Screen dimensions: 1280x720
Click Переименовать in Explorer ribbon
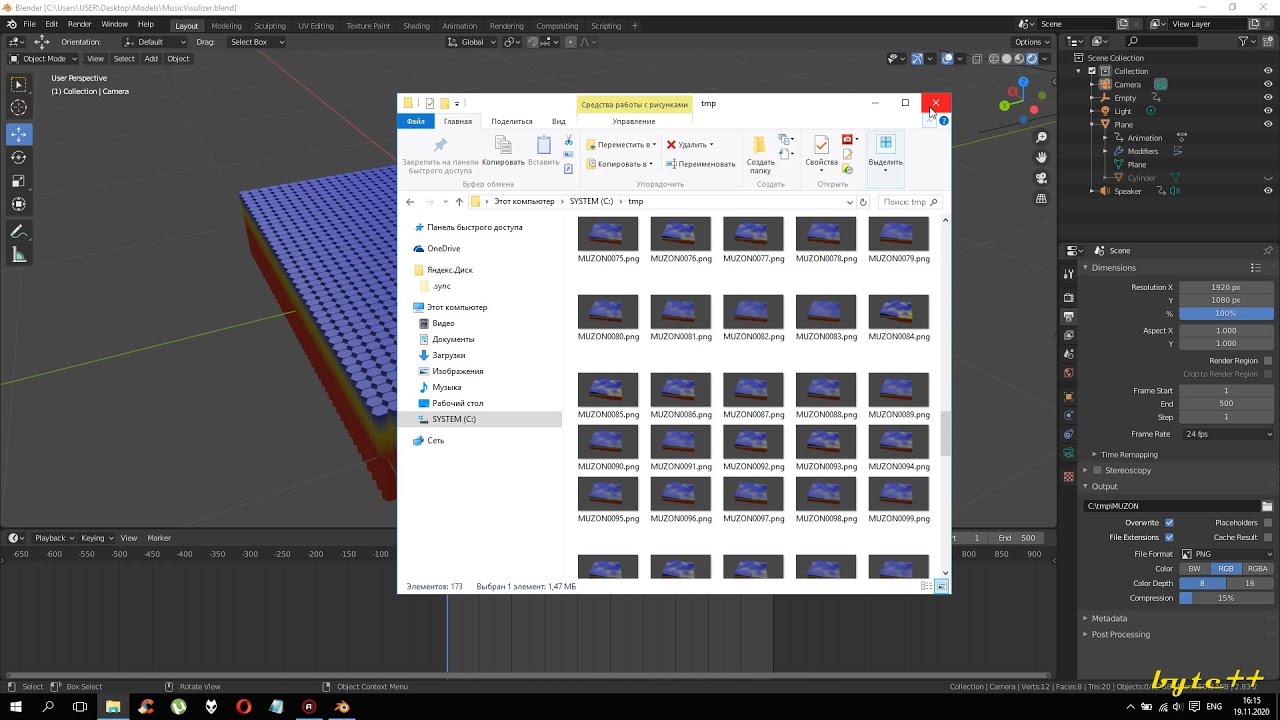(700, 164)
